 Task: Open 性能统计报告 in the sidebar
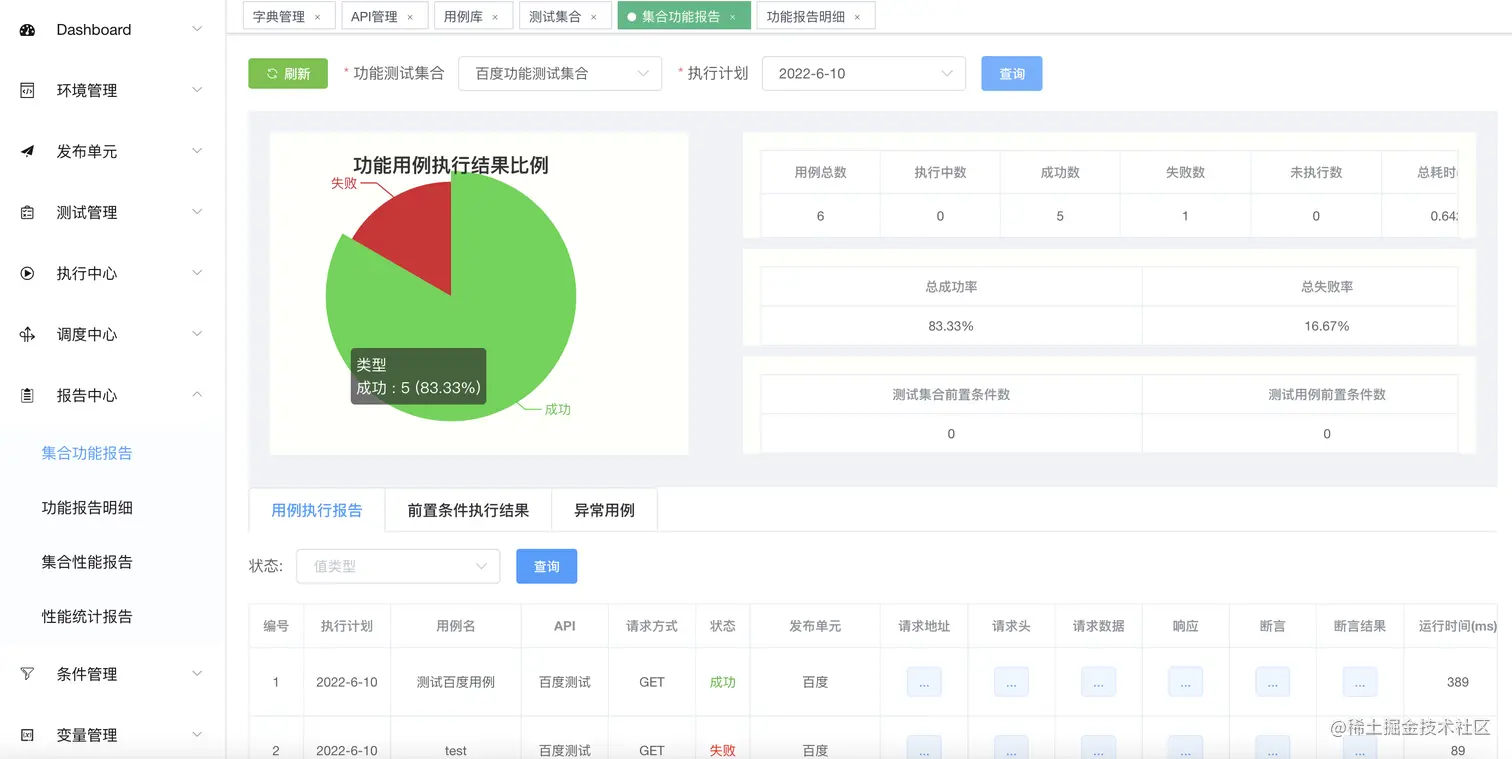(x=87, y=616)
